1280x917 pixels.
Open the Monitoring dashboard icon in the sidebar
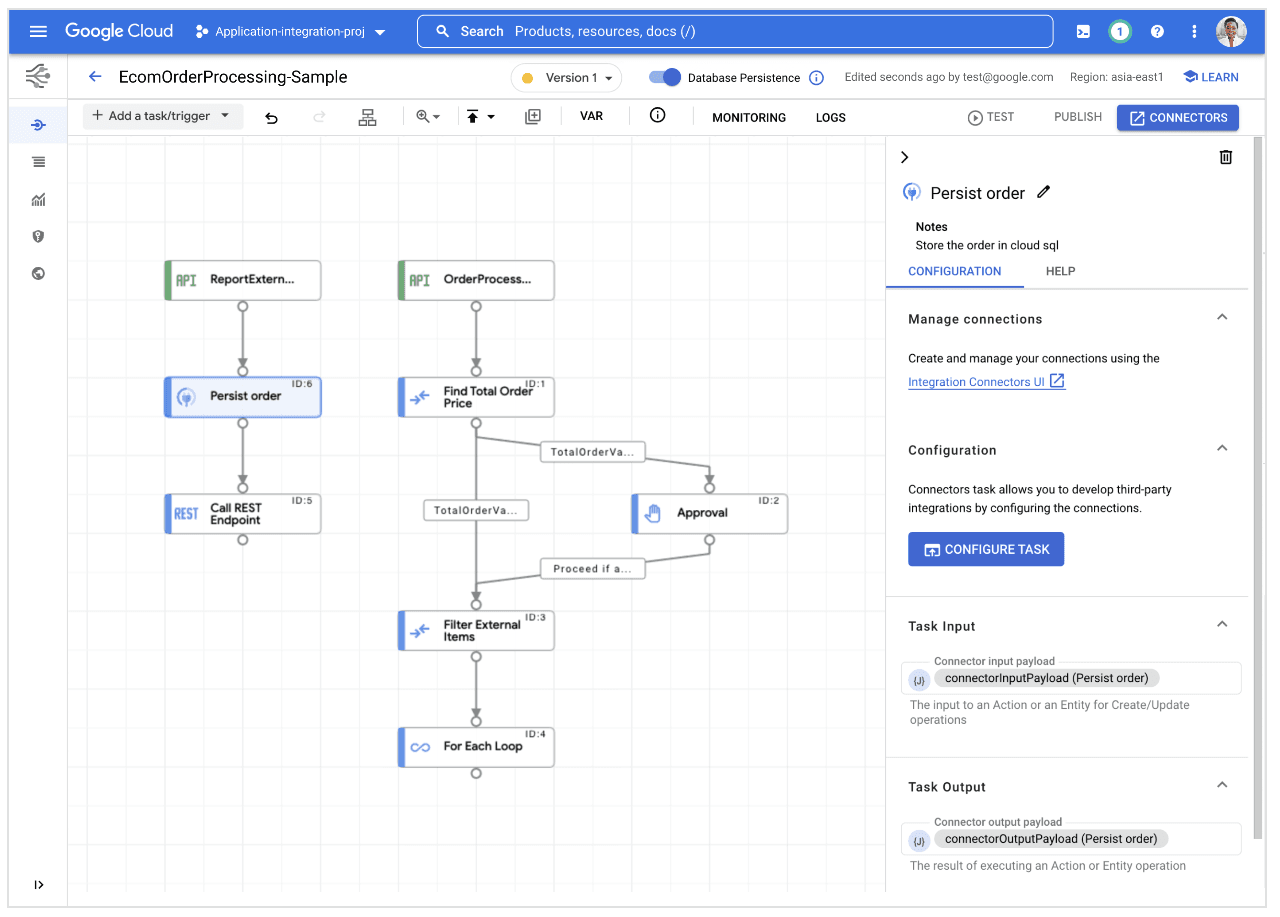pos(38,199)
